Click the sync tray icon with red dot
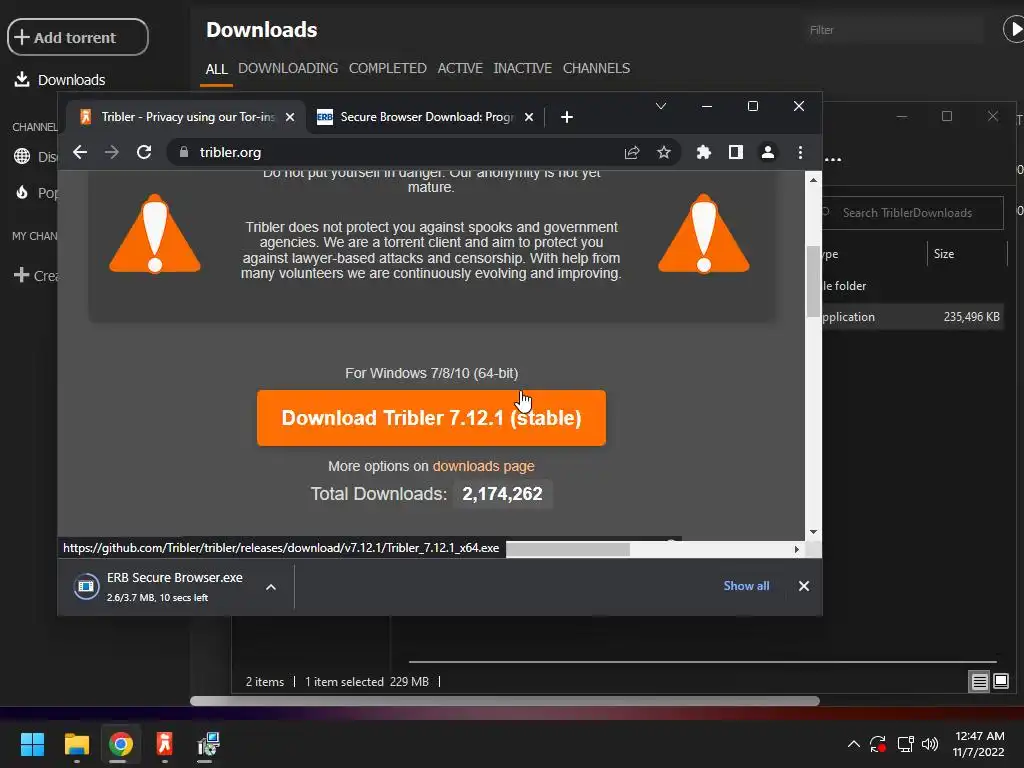1024x768 pixels. (x=878, y=744)
